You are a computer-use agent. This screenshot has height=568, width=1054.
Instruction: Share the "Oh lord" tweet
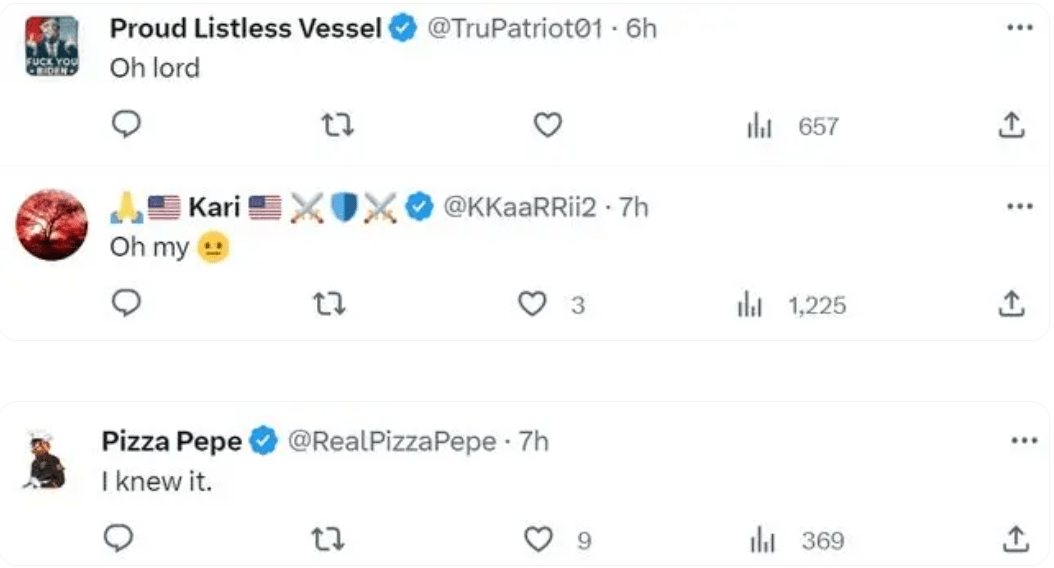click(x=1011, y=125)
